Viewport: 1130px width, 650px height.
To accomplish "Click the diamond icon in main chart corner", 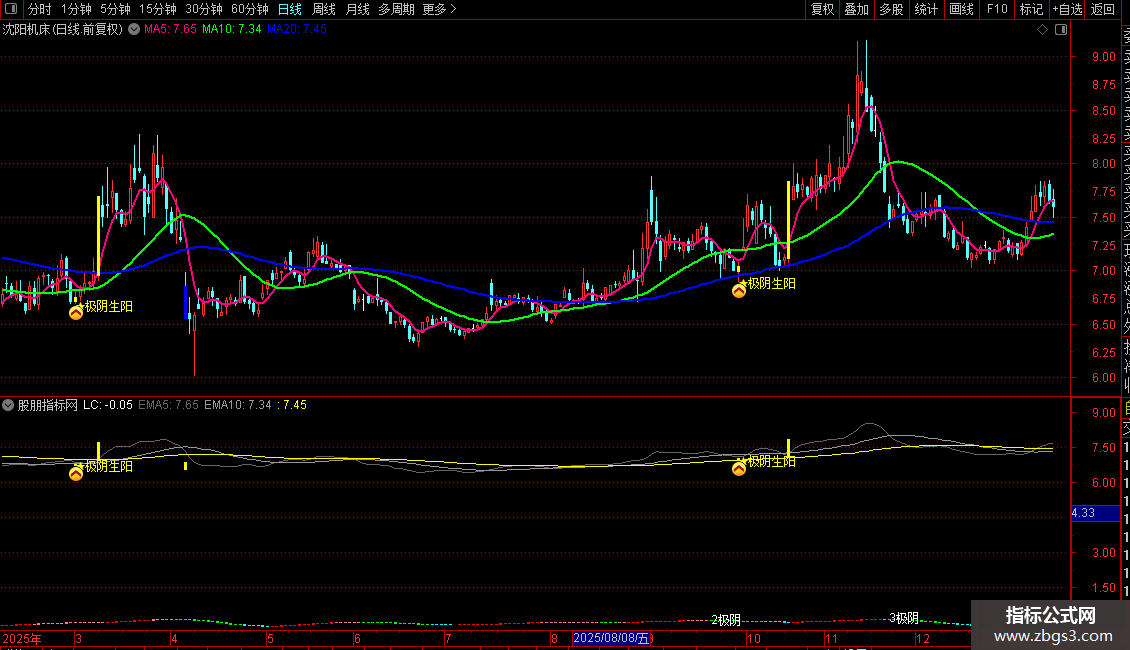I will [x=1042, y=30].
